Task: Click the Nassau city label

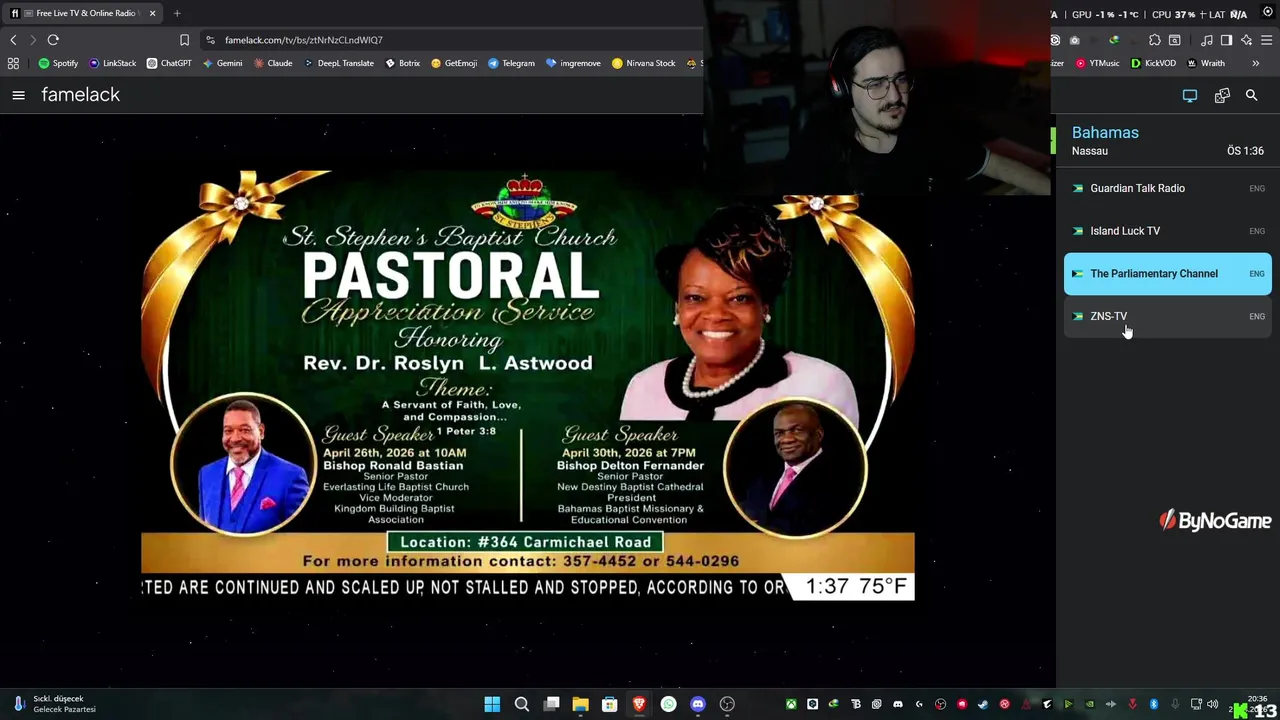Action: (x=1089, y=151)
